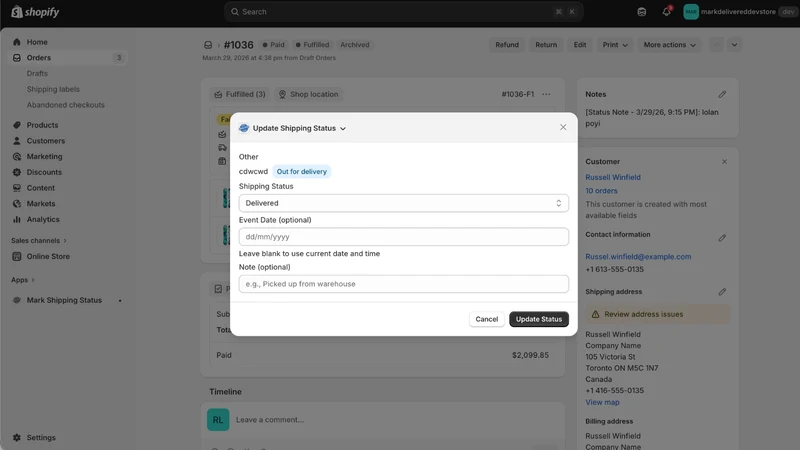Open the notifications bell
The image size is (800, 450).
coord(666,12)
